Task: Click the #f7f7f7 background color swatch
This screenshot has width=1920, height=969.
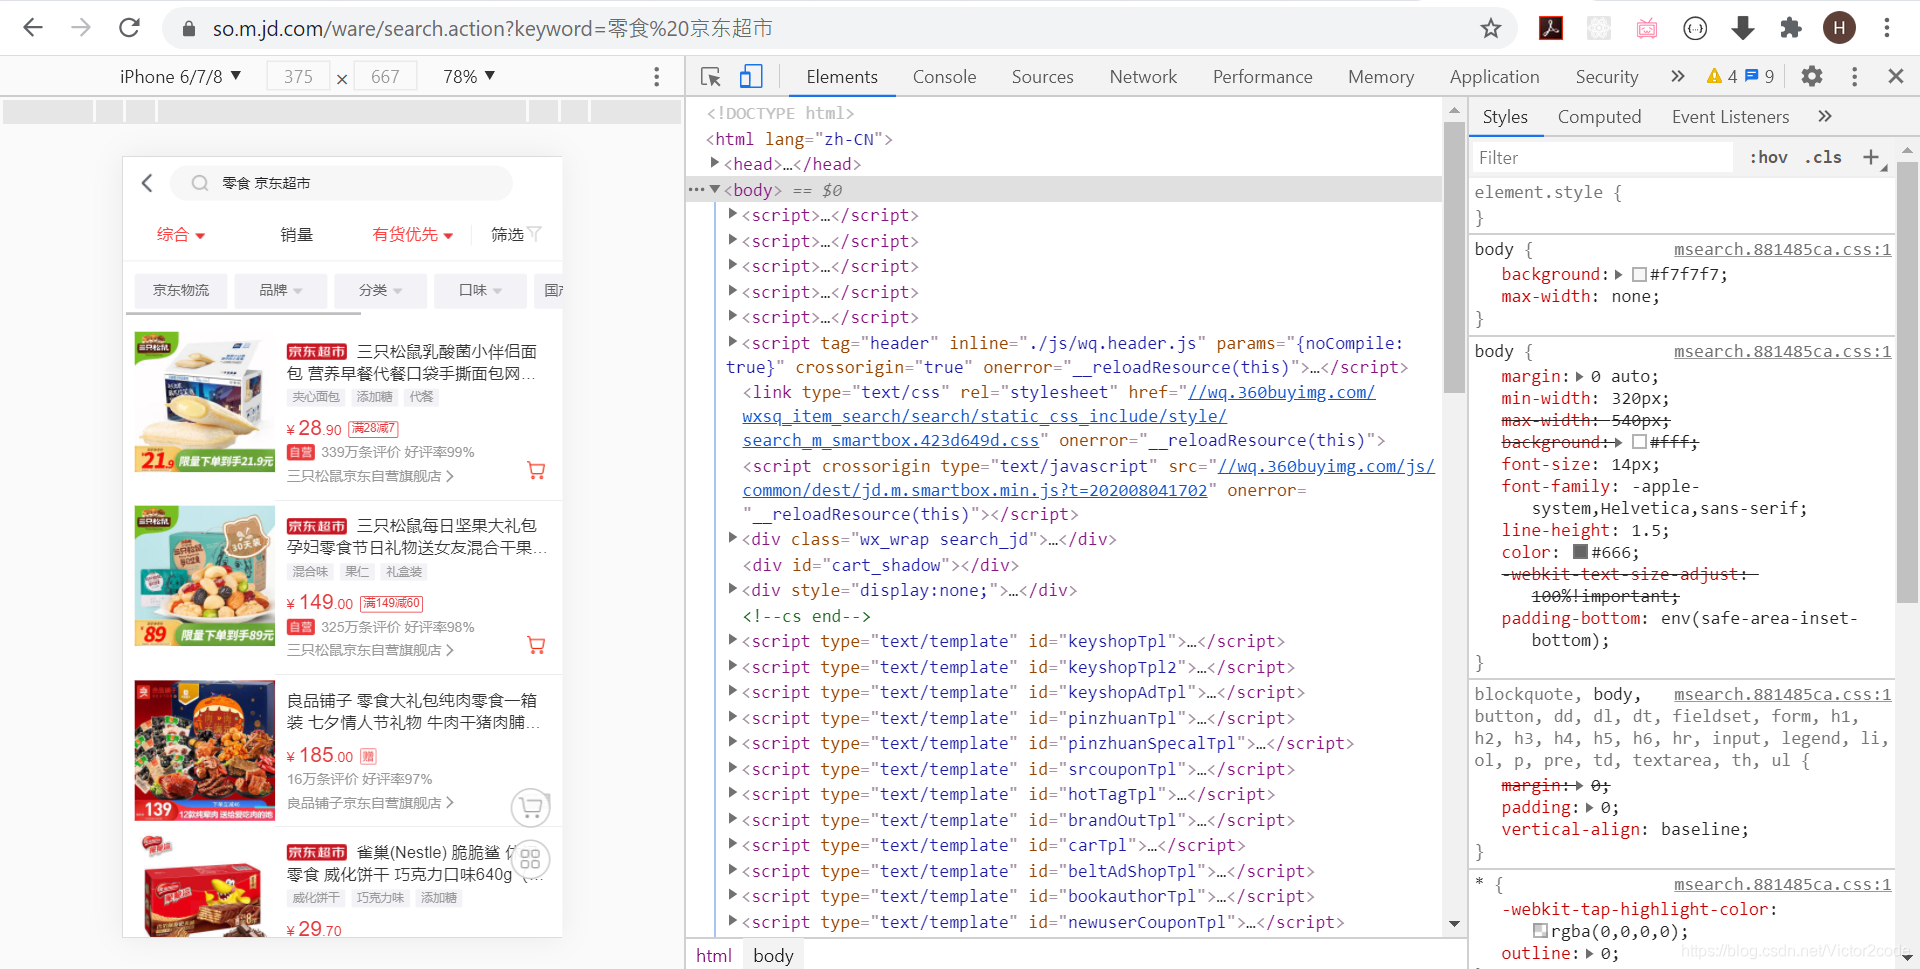Action: tap(1639, 274)
